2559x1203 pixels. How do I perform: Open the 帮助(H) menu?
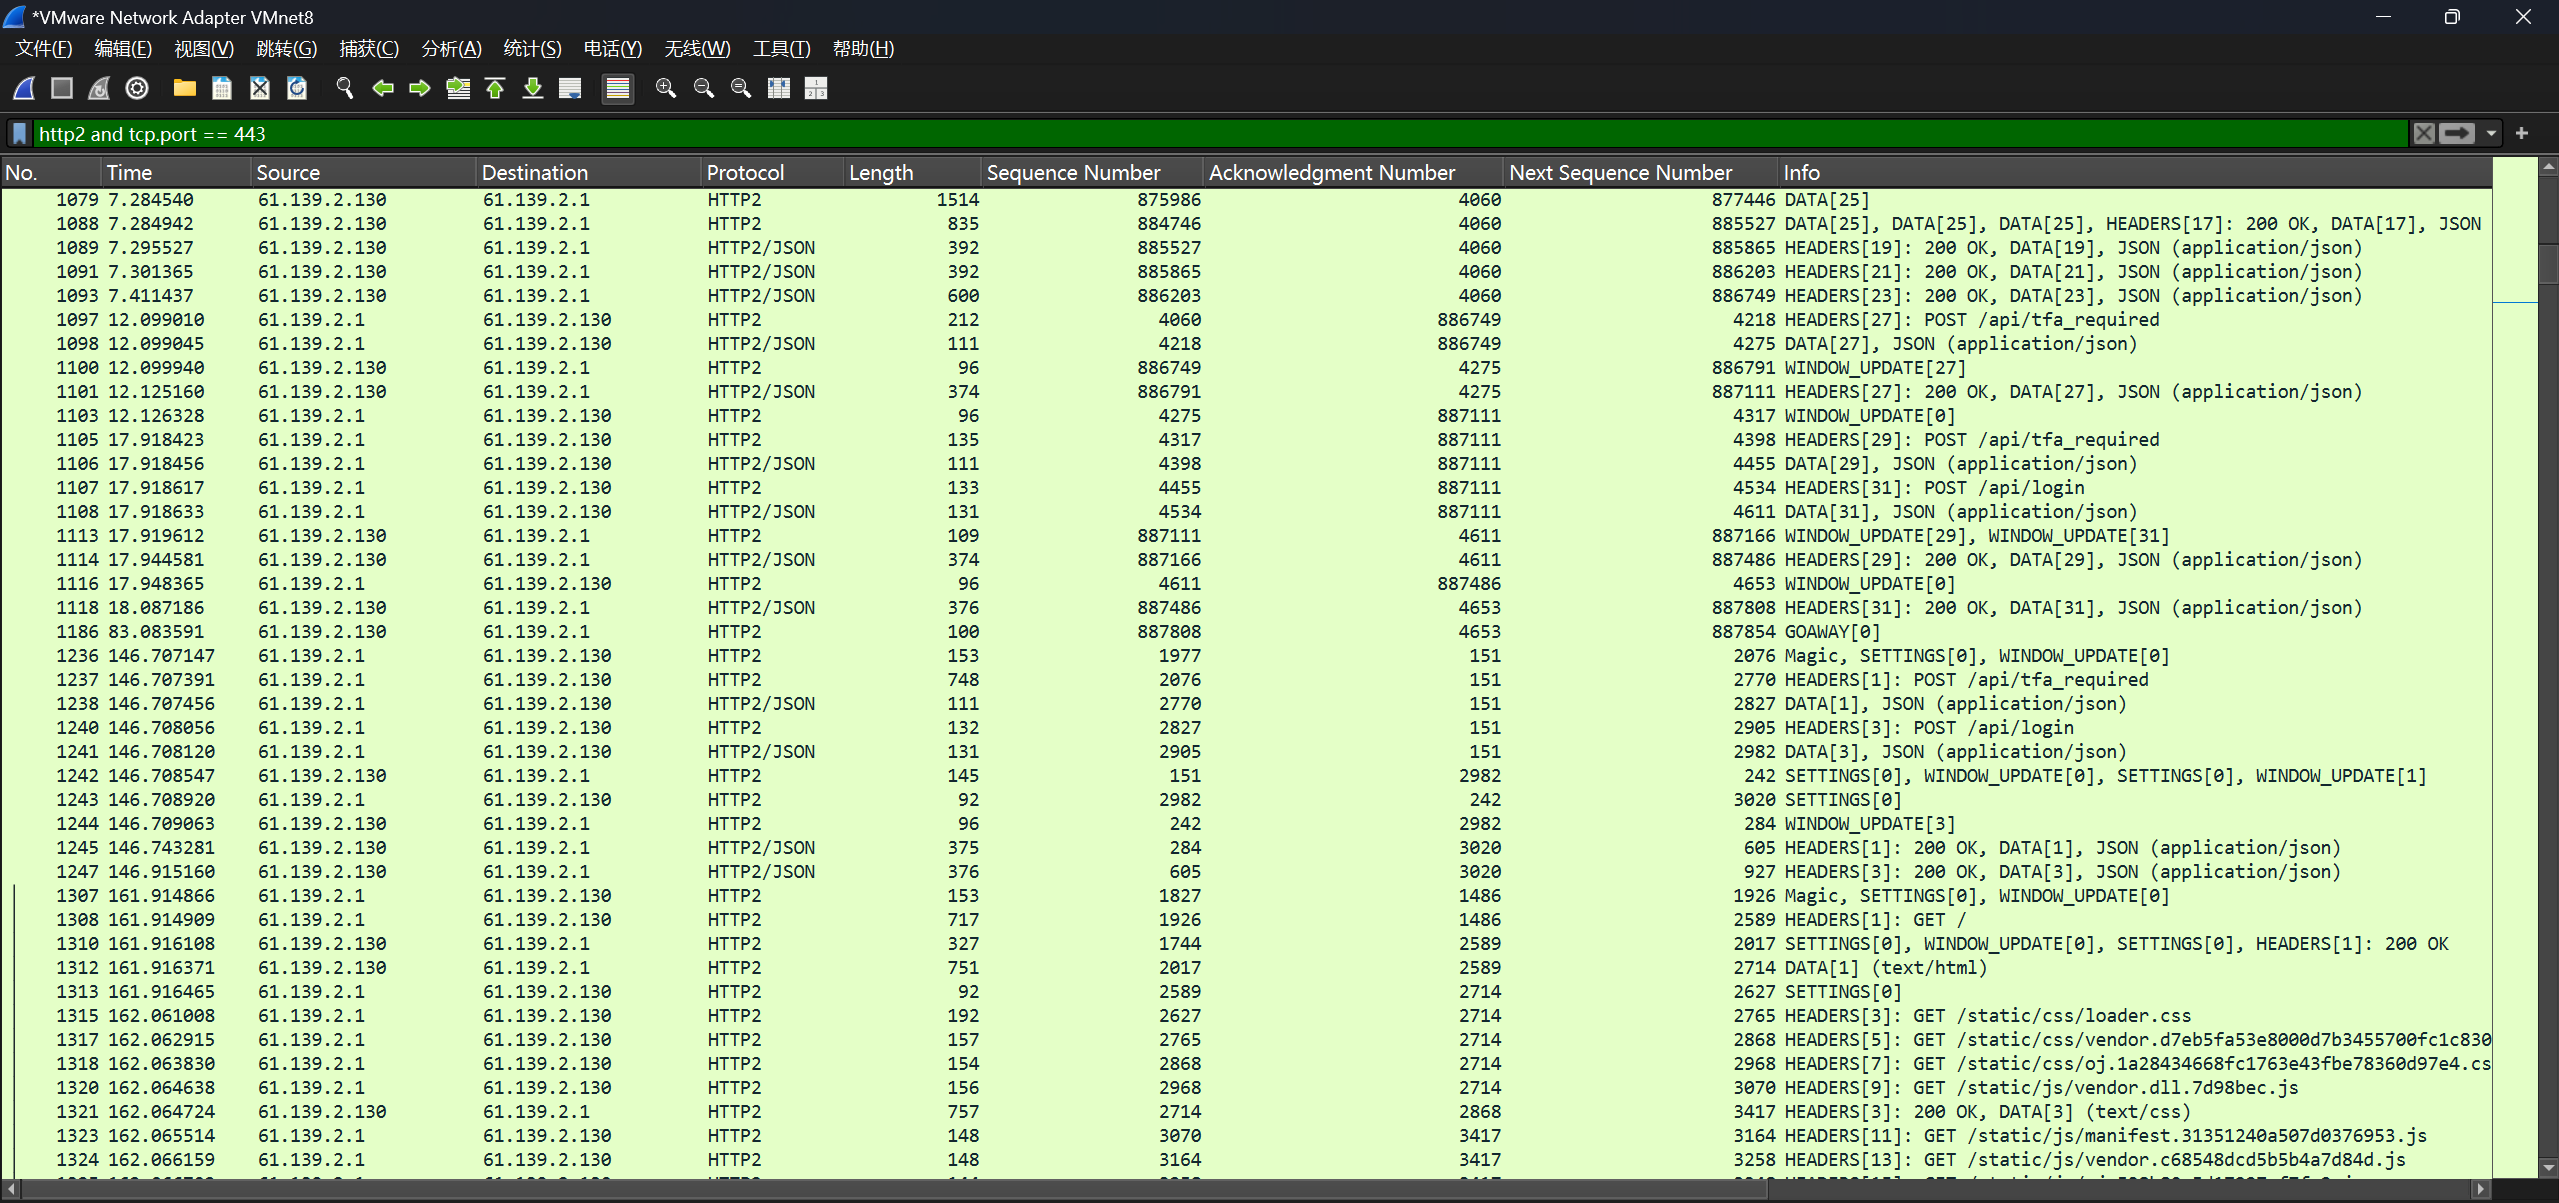[x=863, y=49]
